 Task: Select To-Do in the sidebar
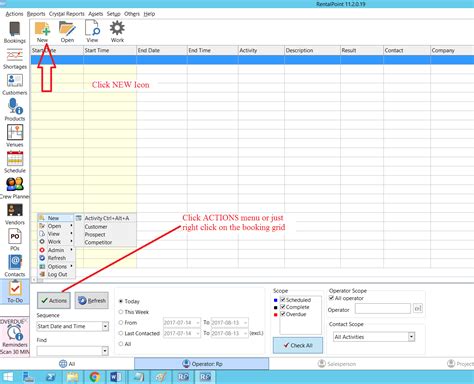click(15, 292)
